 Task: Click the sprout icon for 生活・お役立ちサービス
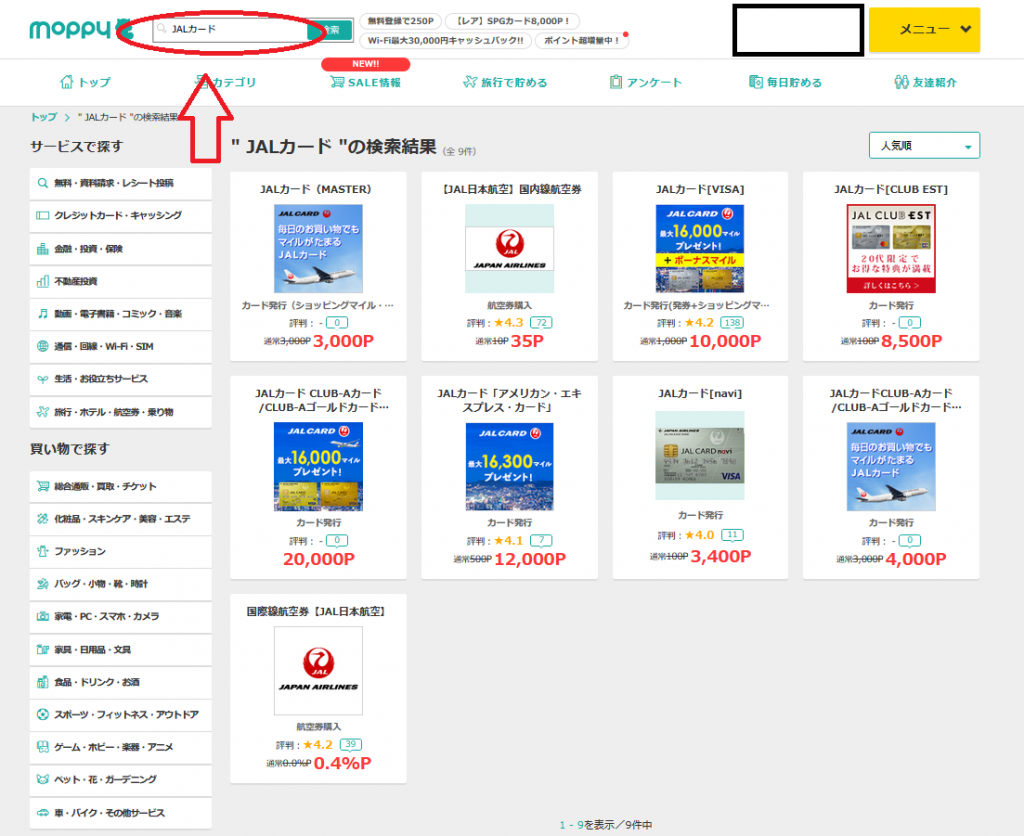[42, 379]
